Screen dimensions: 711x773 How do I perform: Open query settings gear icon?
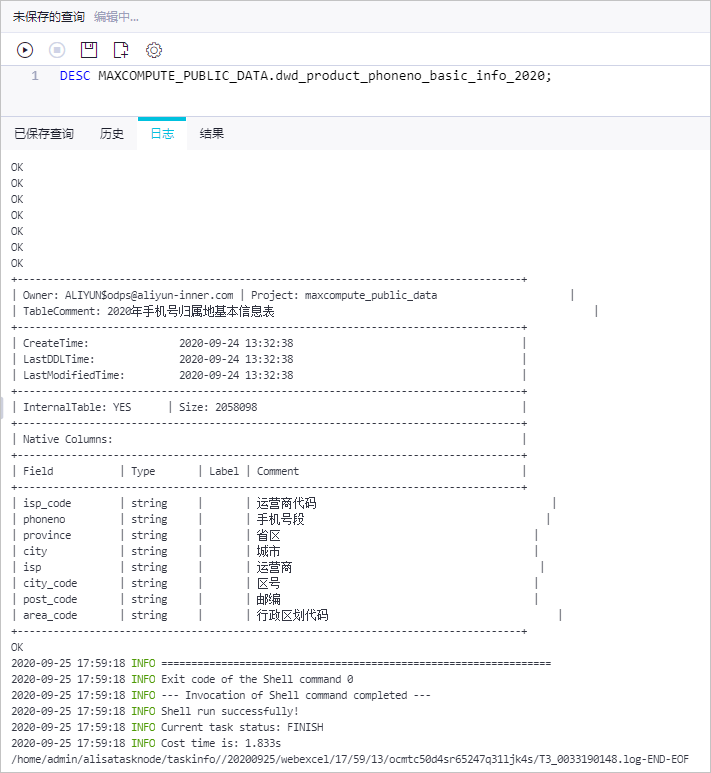[154, 50]
